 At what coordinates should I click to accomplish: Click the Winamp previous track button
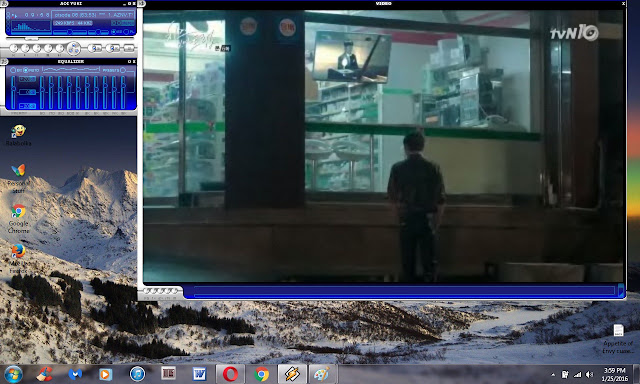(14, 48)
